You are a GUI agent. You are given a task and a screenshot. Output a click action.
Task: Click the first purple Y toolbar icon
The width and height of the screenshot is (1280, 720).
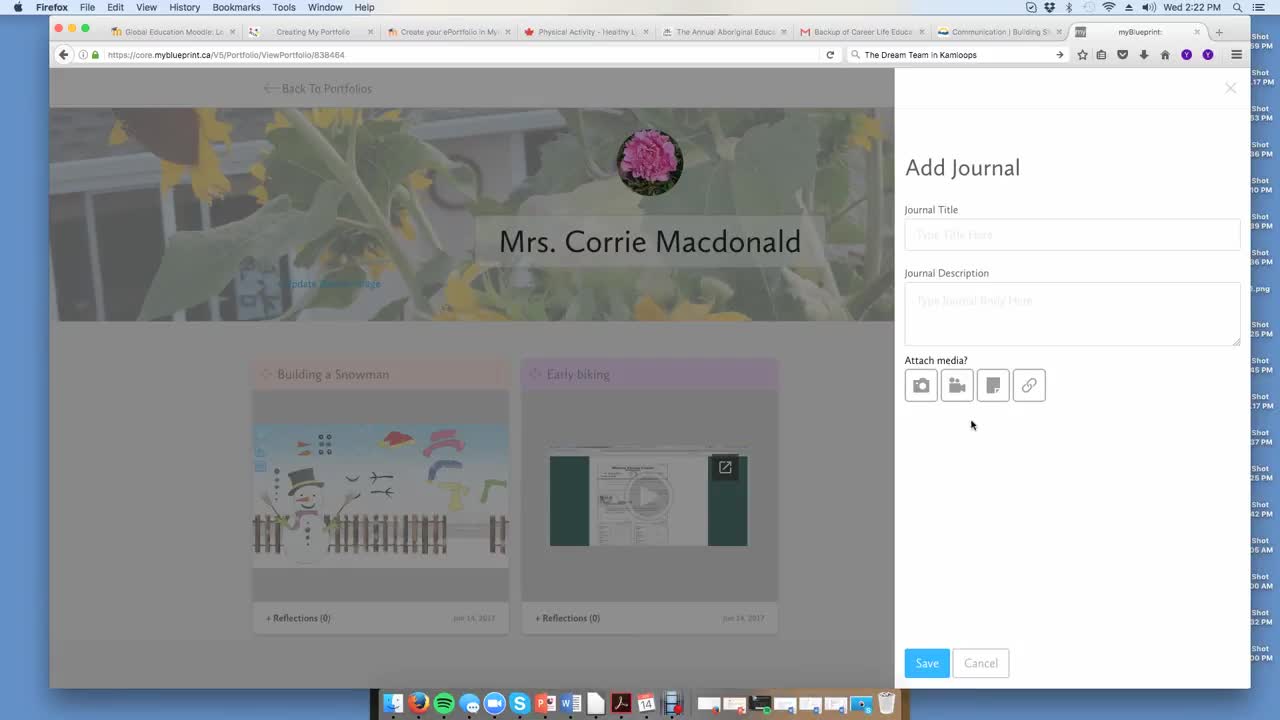coord(1186,55)
